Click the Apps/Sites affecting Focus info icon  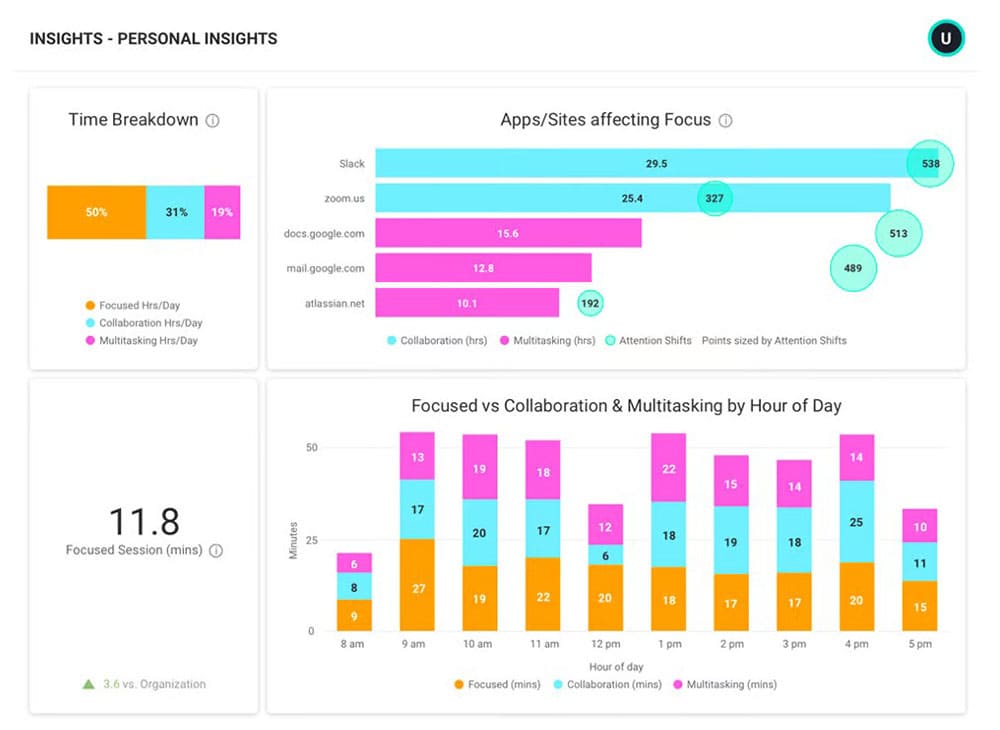(x=725, y=120)
